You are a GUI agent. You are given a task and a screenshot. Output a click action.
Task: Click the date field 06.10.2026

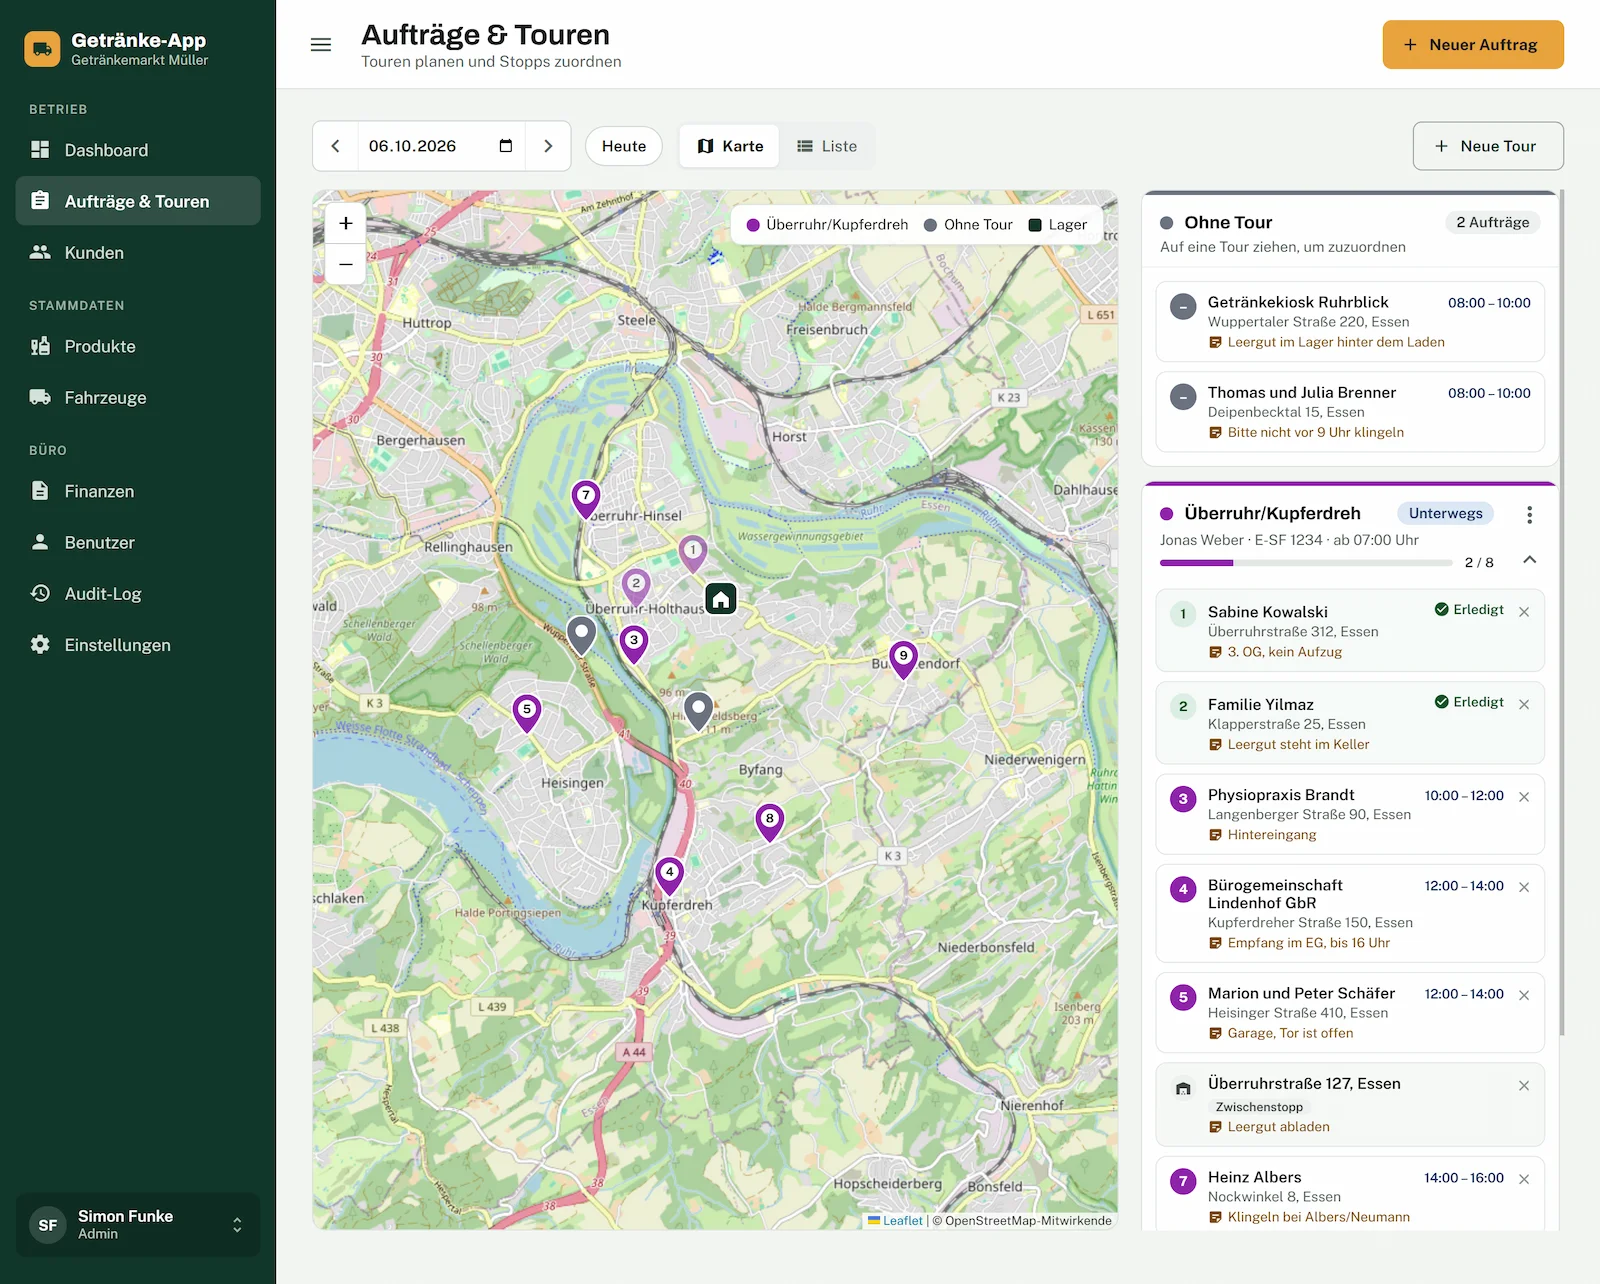pyautogui.click(x=442, y=146)
